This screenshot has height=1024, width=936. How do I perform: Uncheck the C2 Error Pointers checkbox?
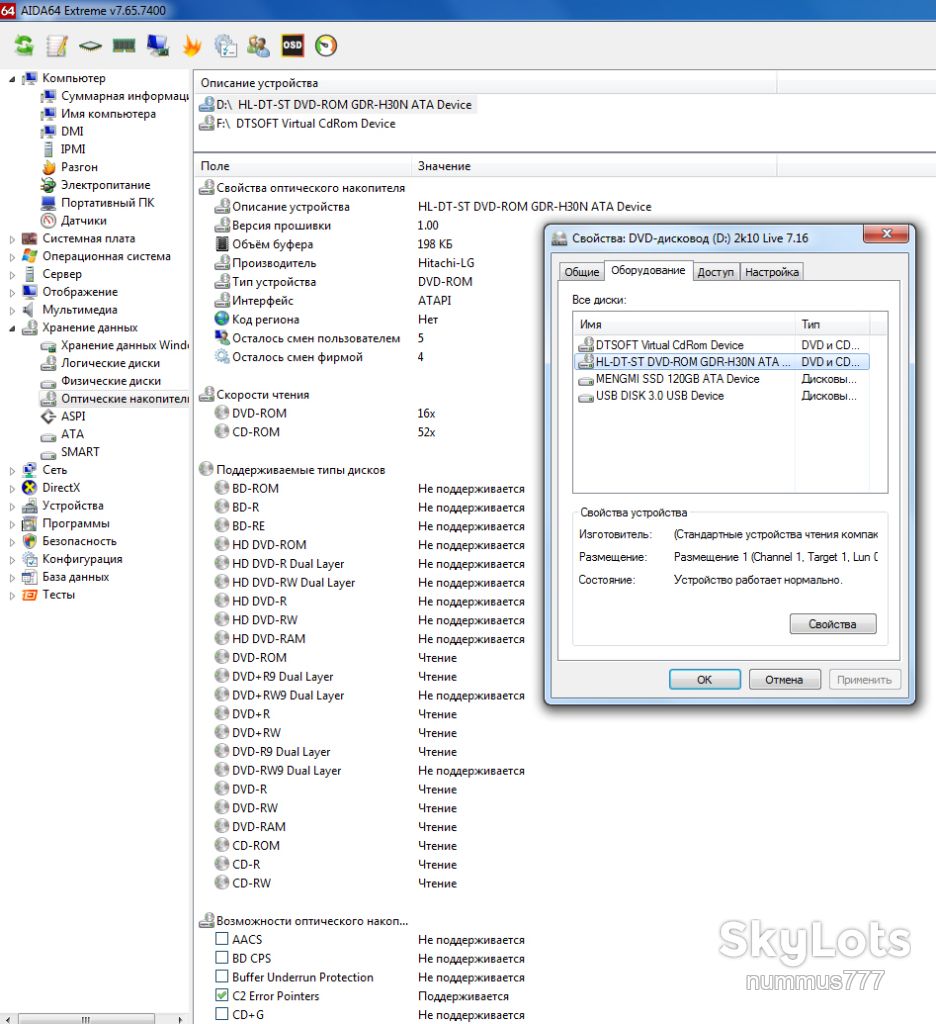coord(221,995)
